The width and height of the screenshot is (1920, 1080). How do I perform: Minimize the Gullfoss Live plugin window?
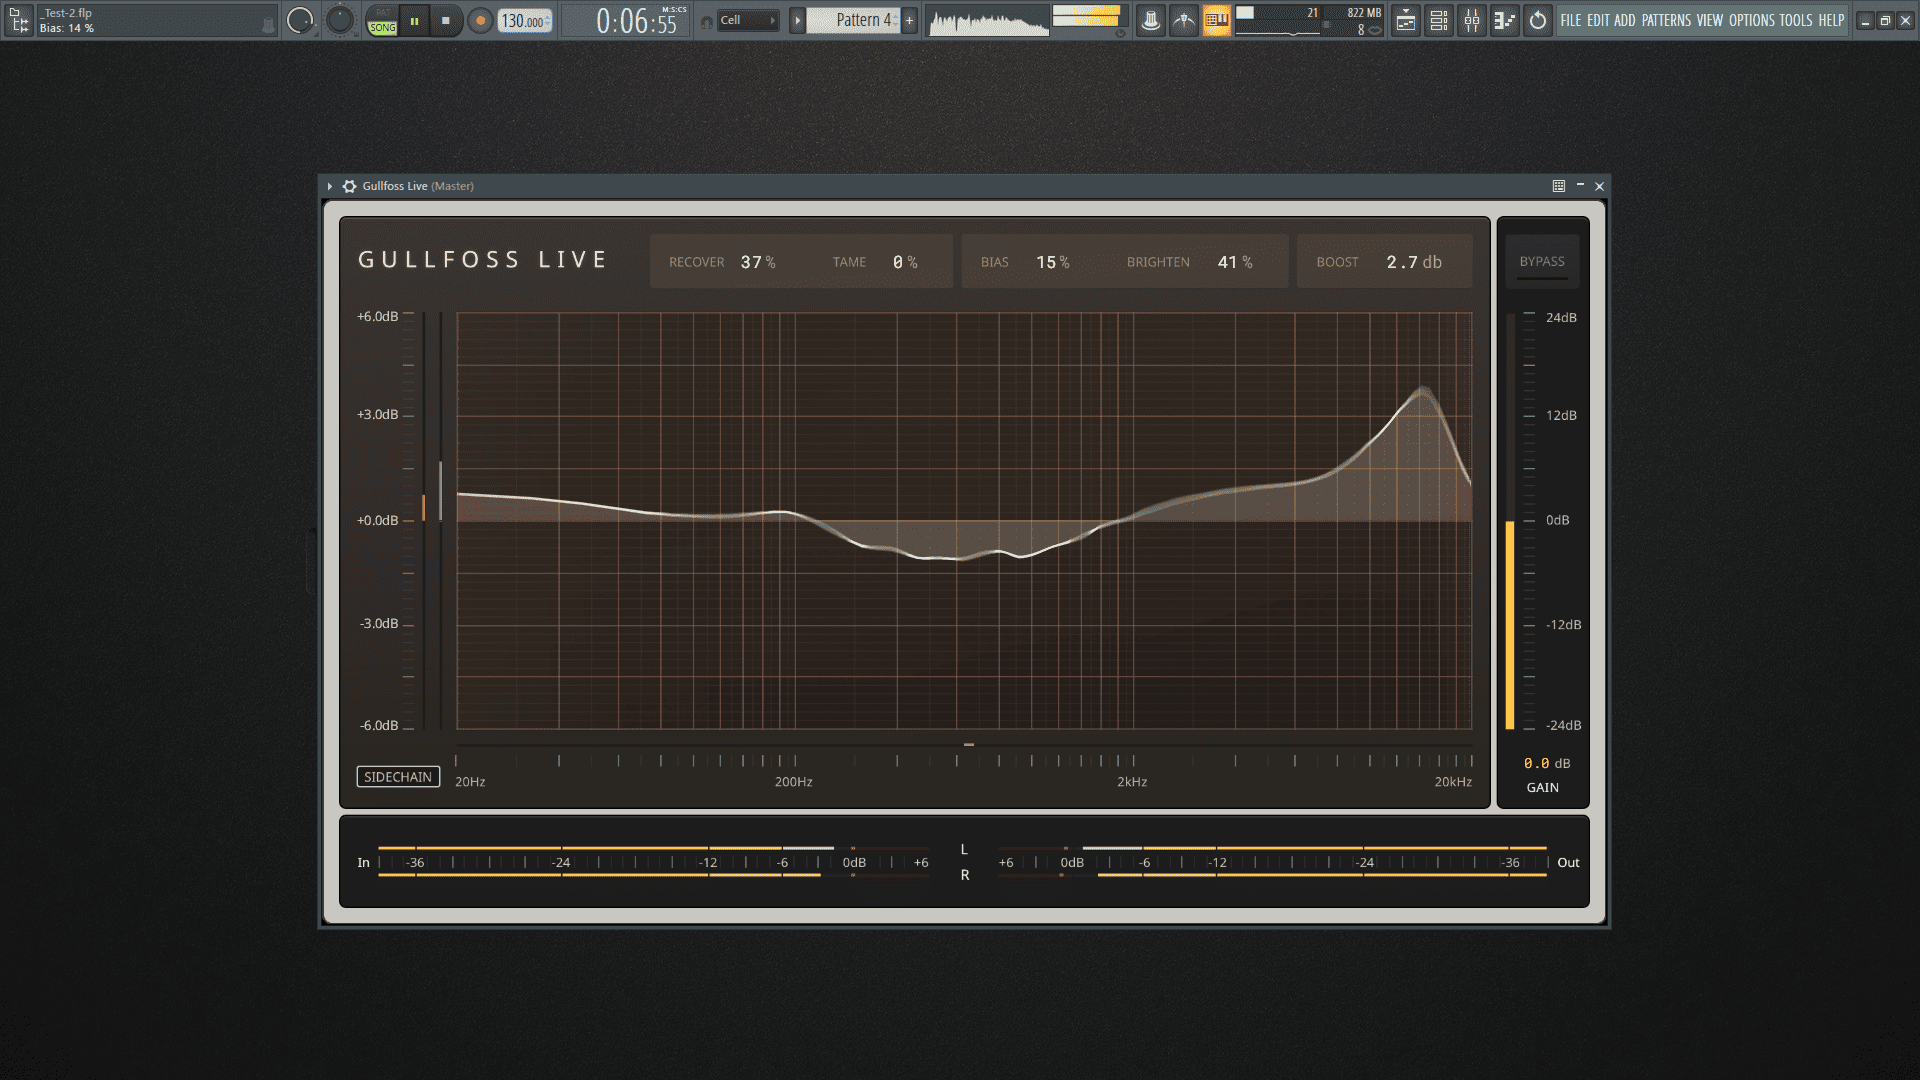[x=1580, y=186]
